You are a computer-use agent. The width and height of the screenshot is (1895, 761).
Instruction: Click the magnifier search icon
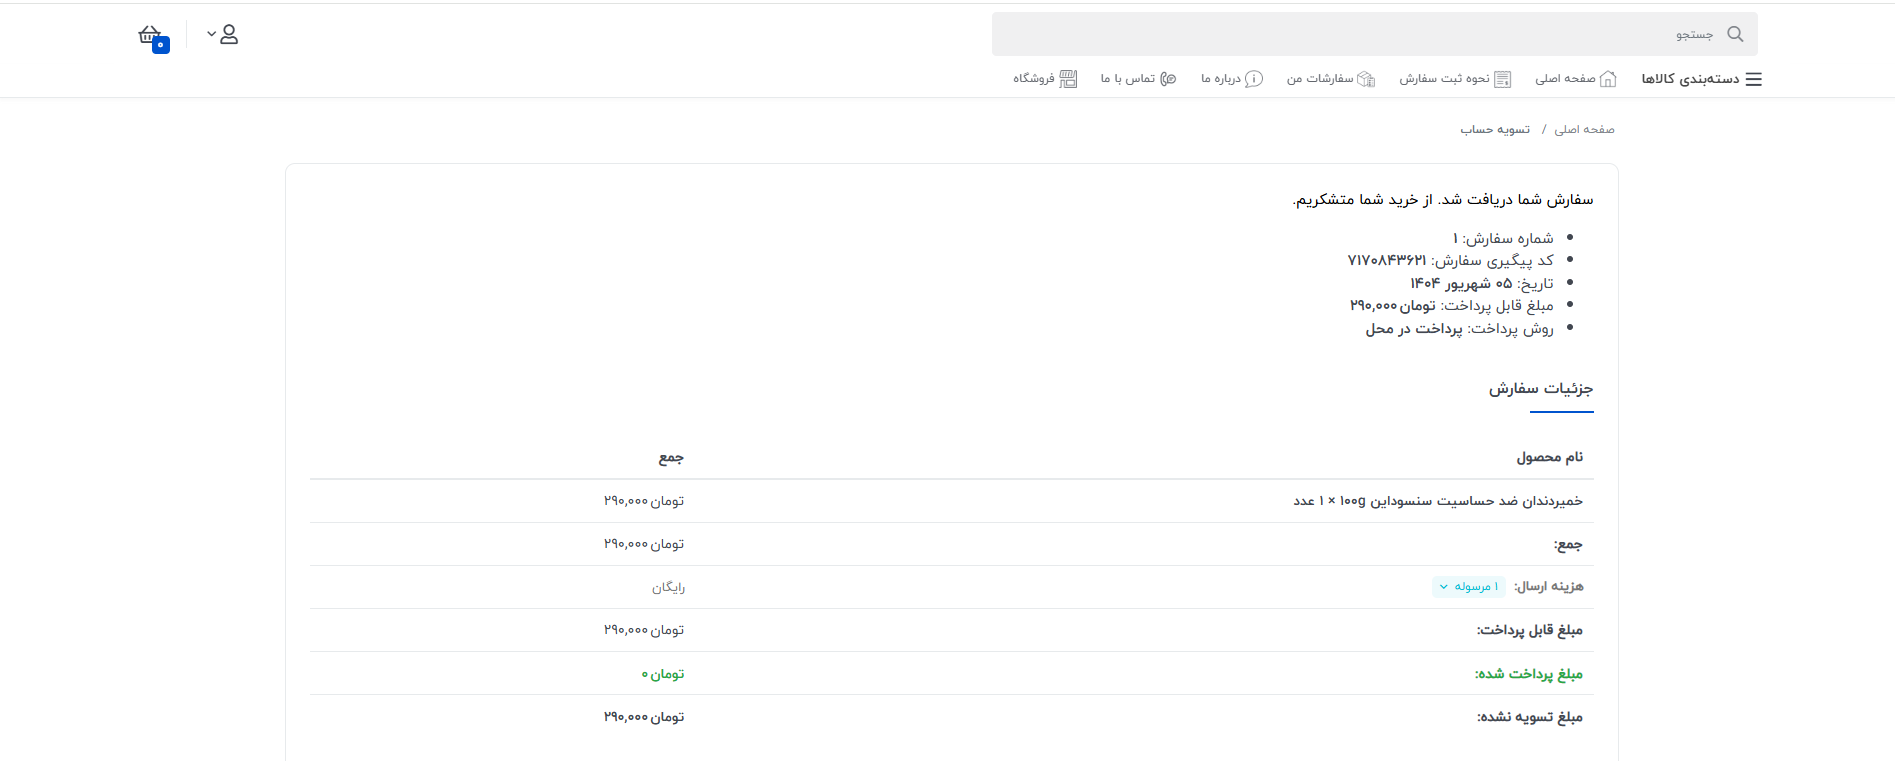tap(1735, 34)
